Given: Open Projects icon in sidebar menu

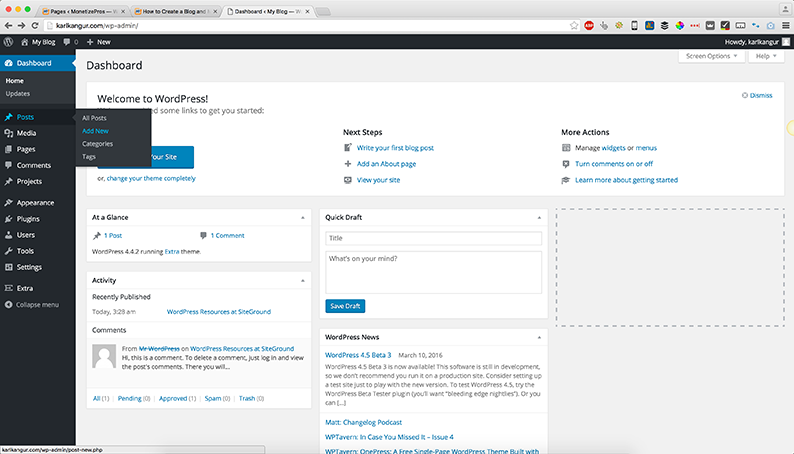Looking at the screenshot, I should tap(9, 181).
